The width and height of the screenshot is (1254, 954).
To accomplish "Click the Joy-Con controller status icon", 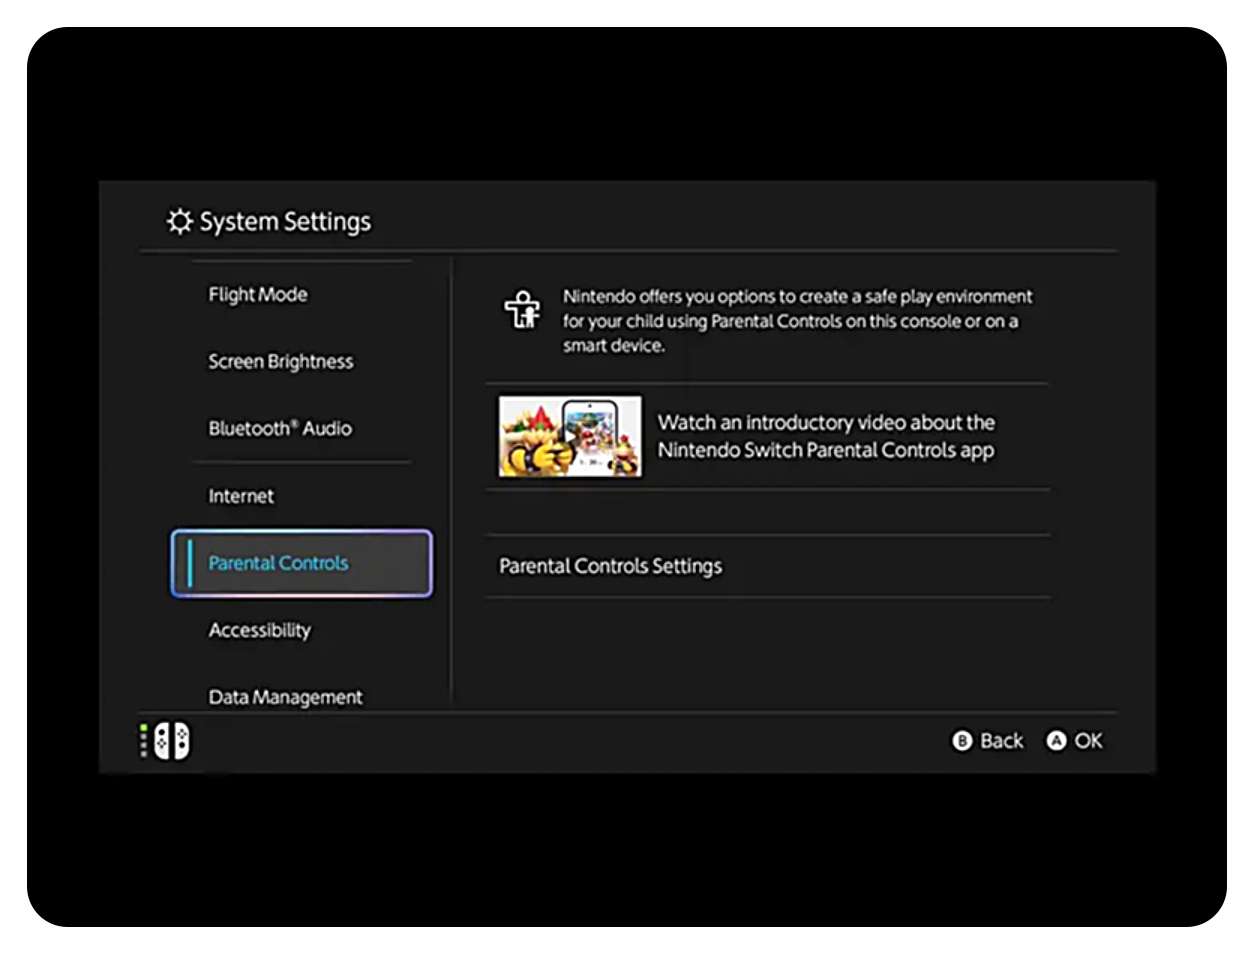I will point(165,741).
